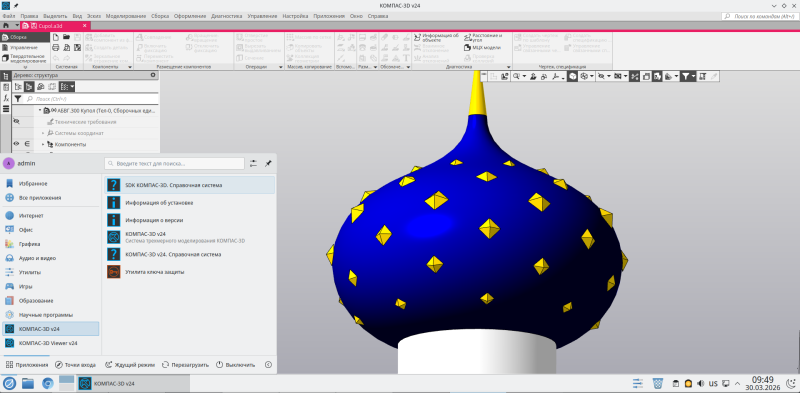Click the tree search field Поиск
The height and width of the screenshot is (393, 800).
click(92, 99)
